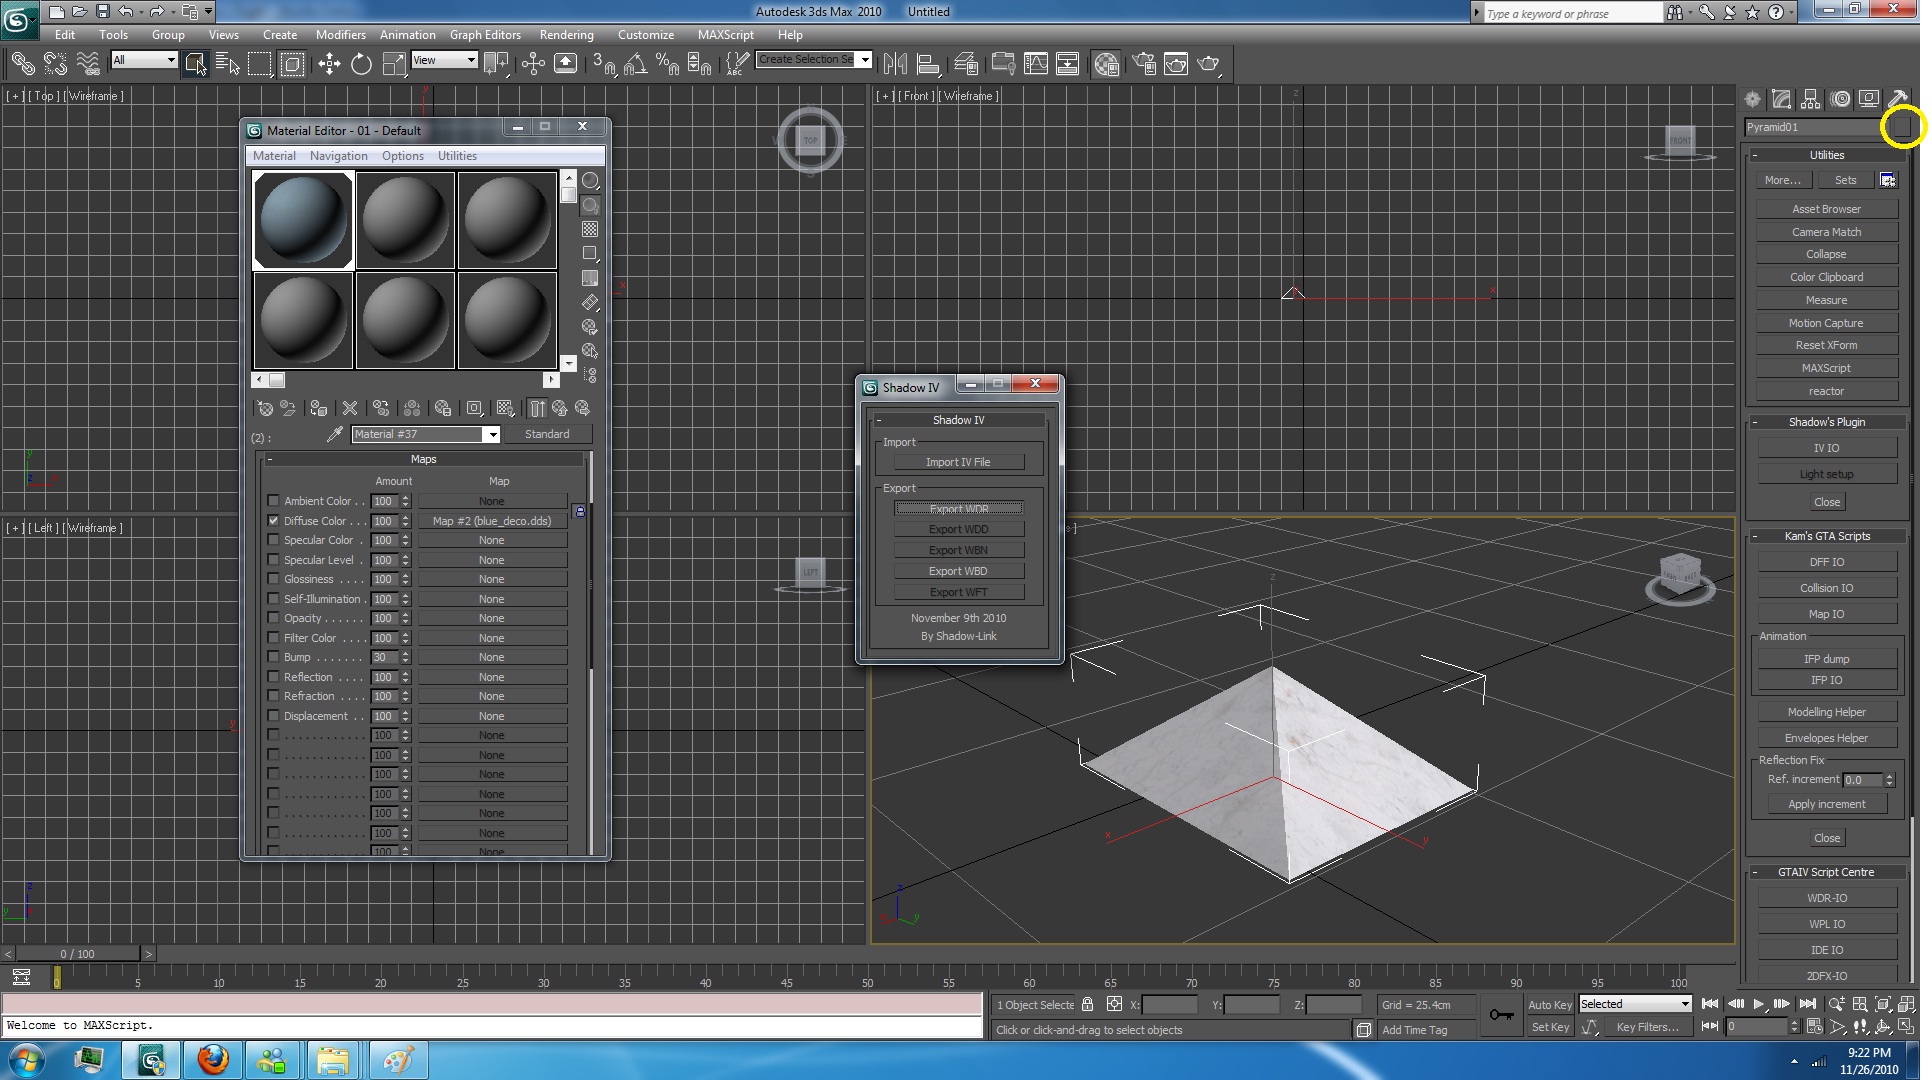Toggle the selection lock padlock icon
1932x1080 pixels.
1087,1004
